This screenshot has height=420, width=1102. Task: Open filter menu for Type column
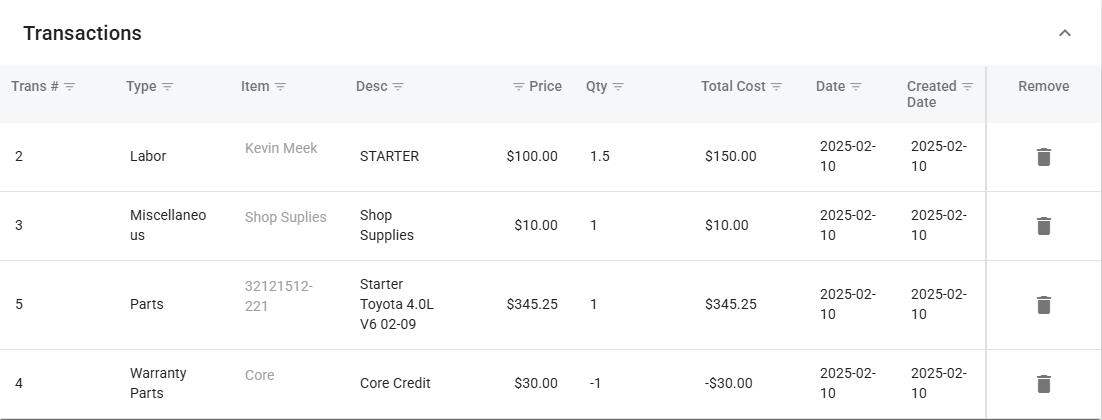(x=167, y=87)
